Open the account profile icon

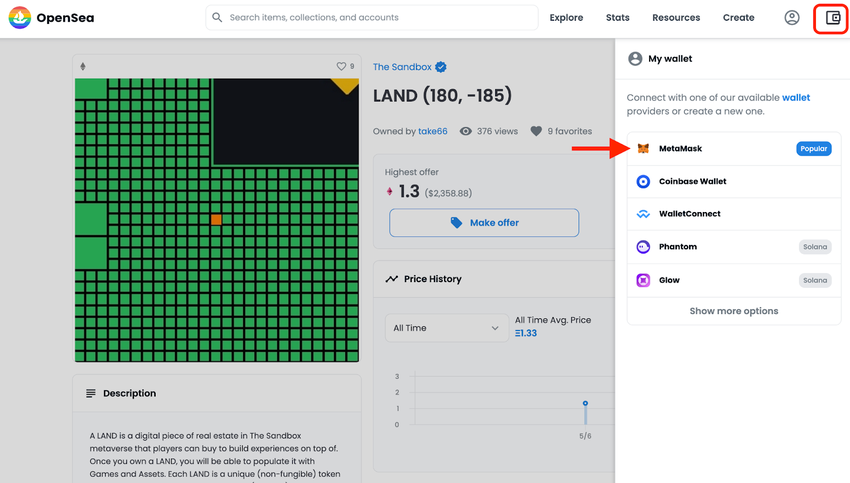[x=791, y=18]
